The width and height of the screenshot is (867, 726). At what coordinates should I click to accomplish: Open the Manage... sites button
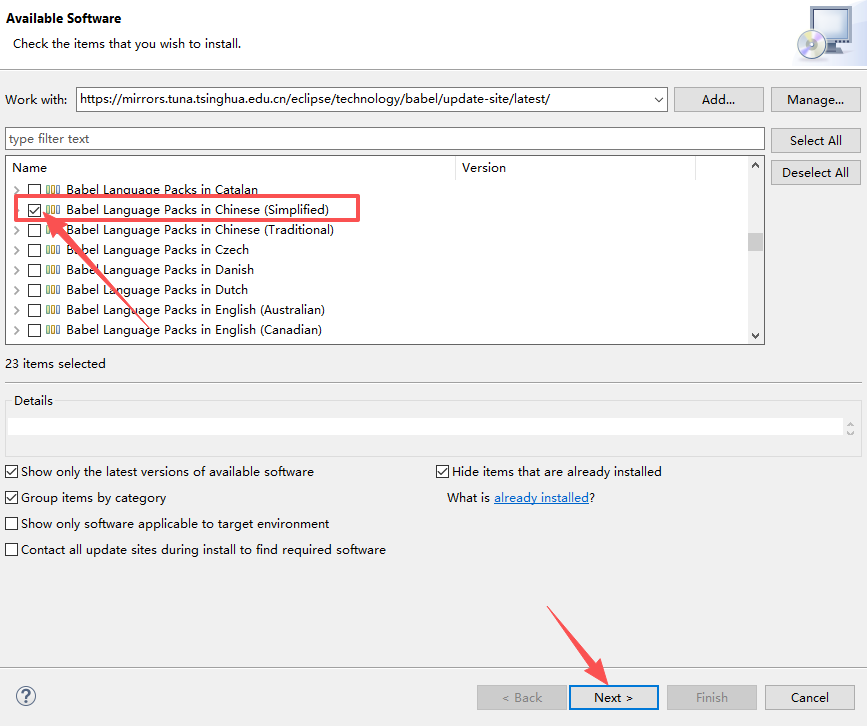tap(816, 100)
